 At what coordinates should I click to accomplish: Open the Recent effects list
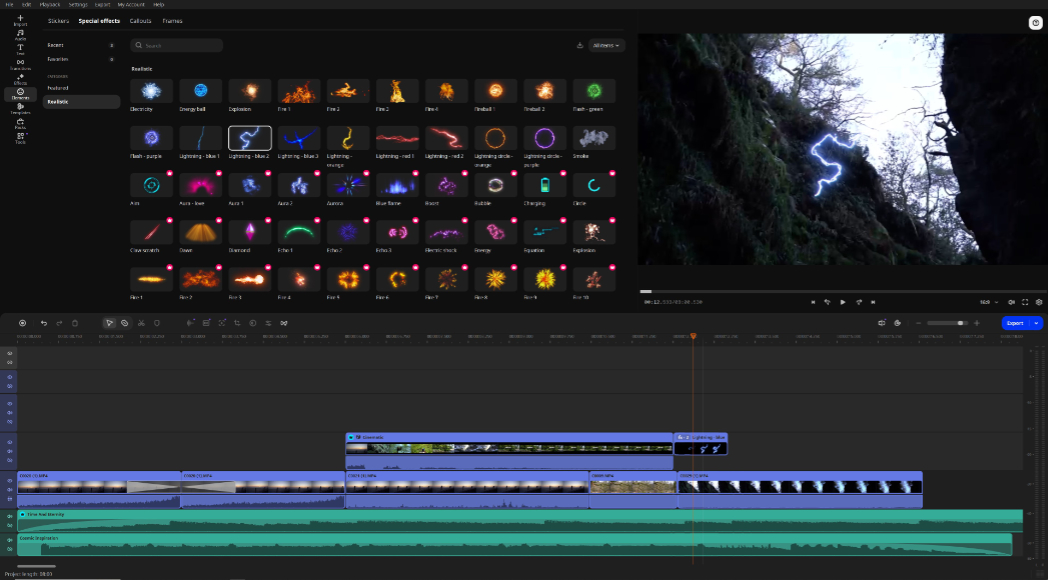(56, 45)
